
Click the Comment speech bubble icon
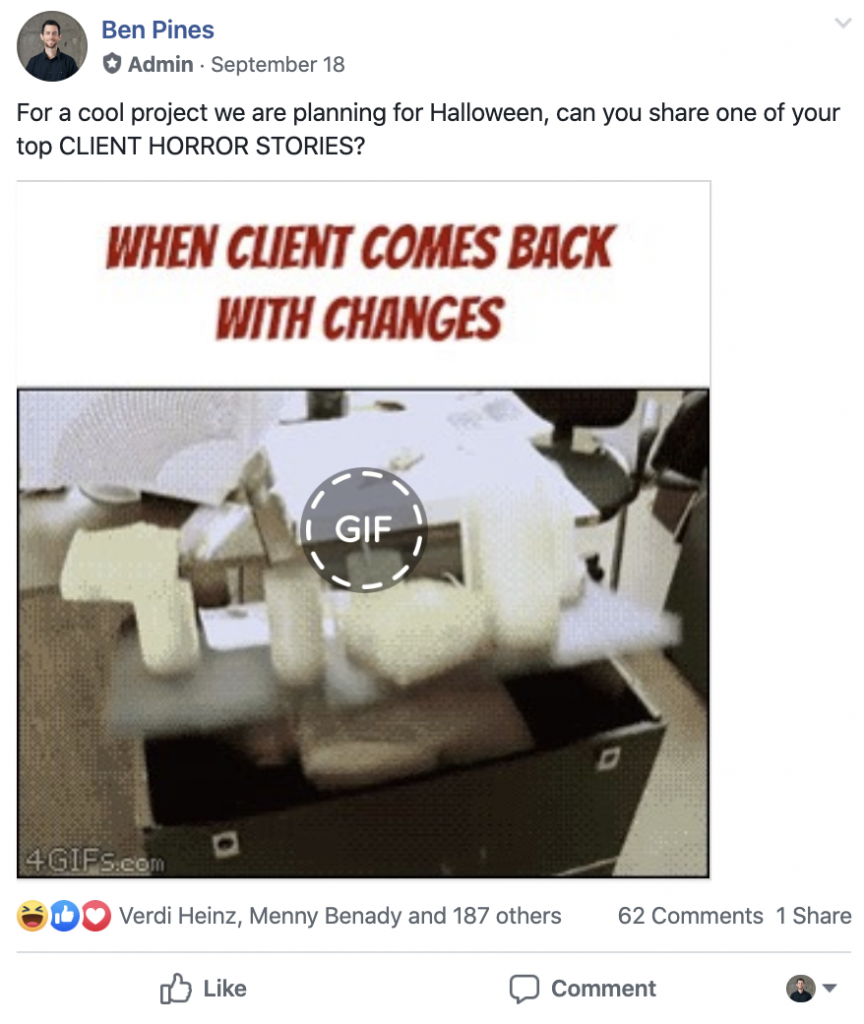point(524,989)
